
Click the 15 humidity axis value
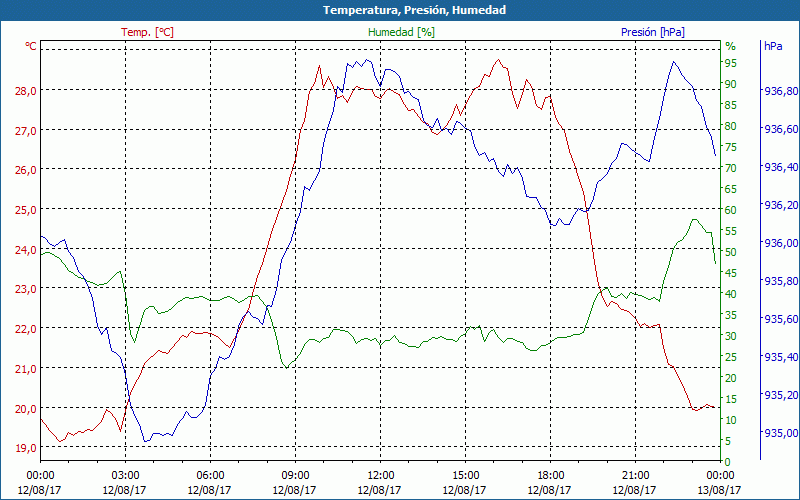coord(731,399)
